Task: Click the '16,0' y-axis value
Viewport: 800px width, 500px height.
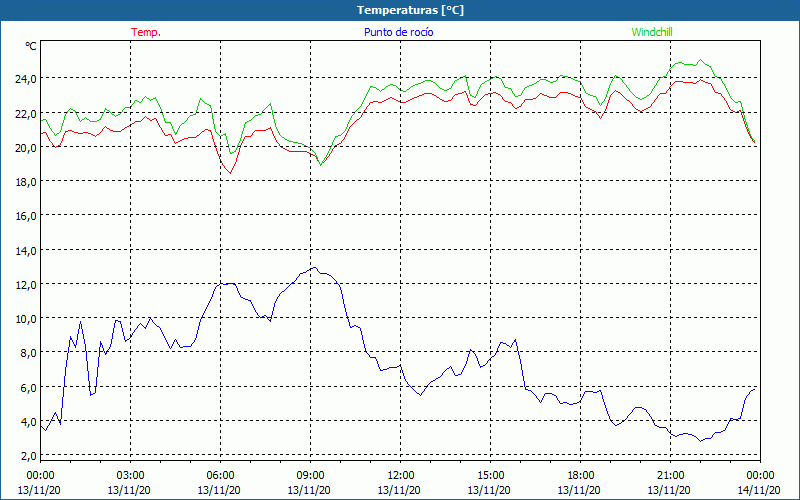Action: [26, 216]
